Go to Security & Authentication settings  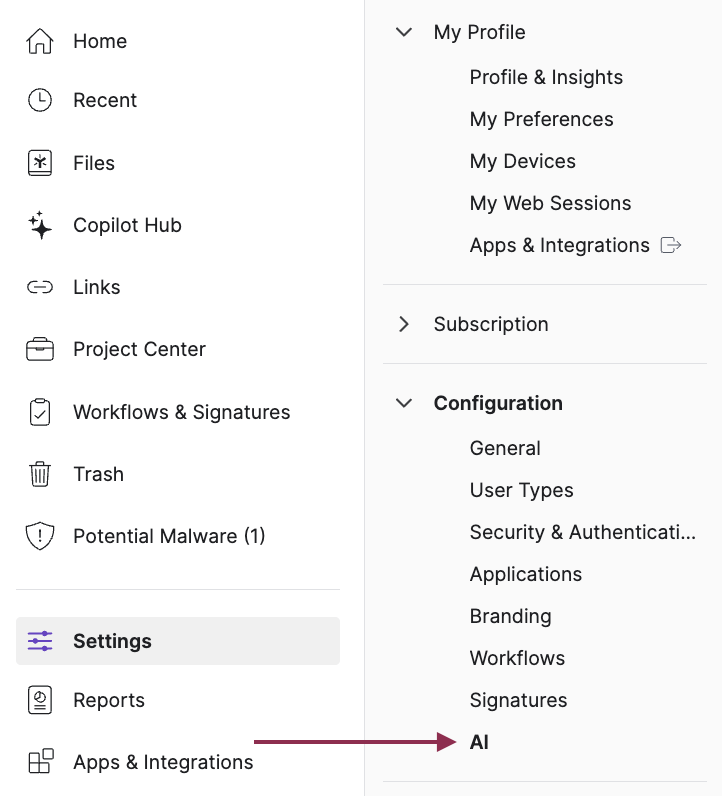582,532
